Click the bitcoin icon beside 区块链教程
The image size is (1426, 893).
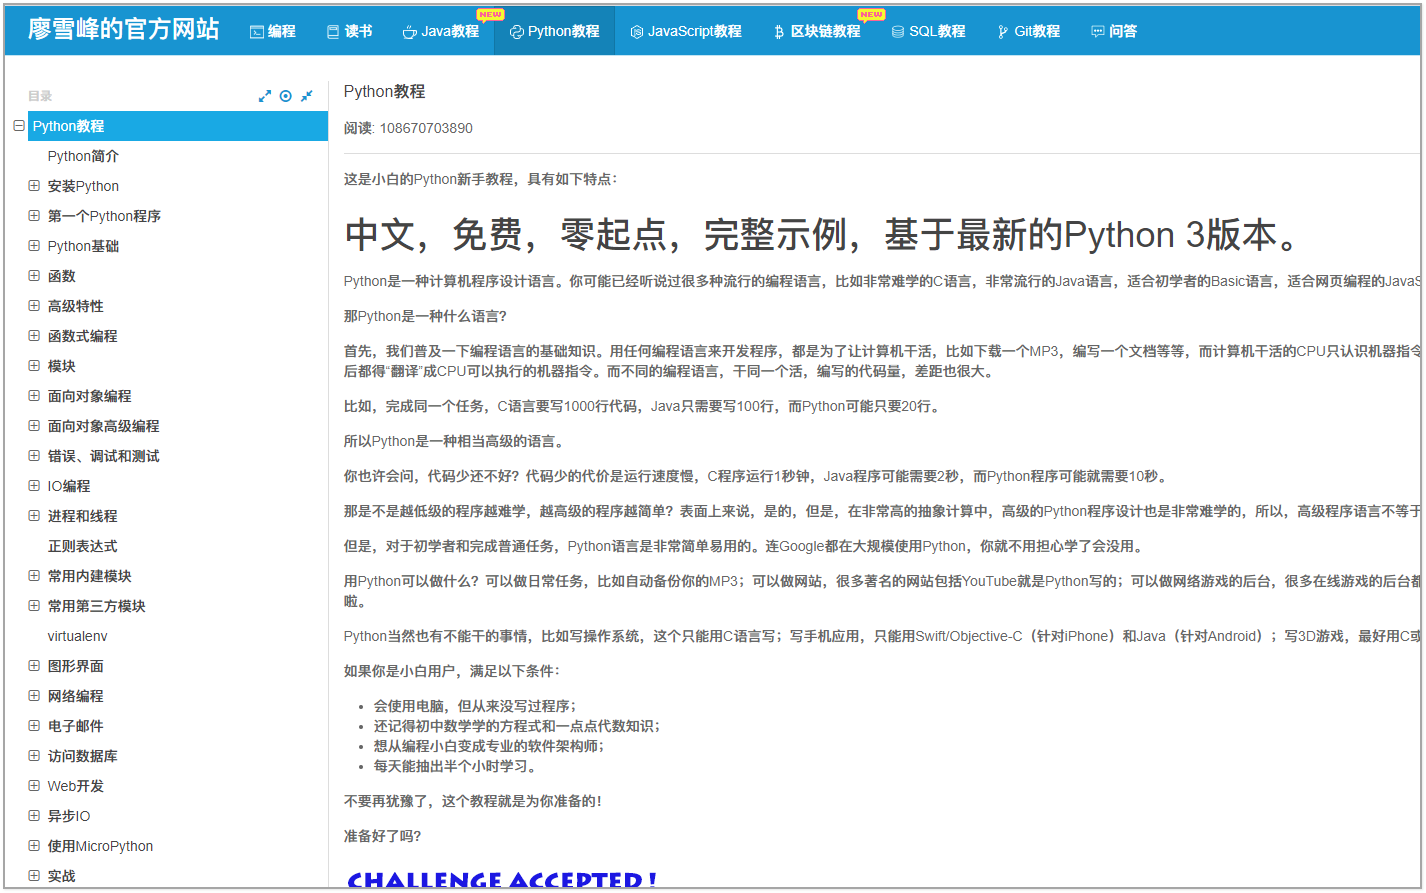tap(779, 32)
